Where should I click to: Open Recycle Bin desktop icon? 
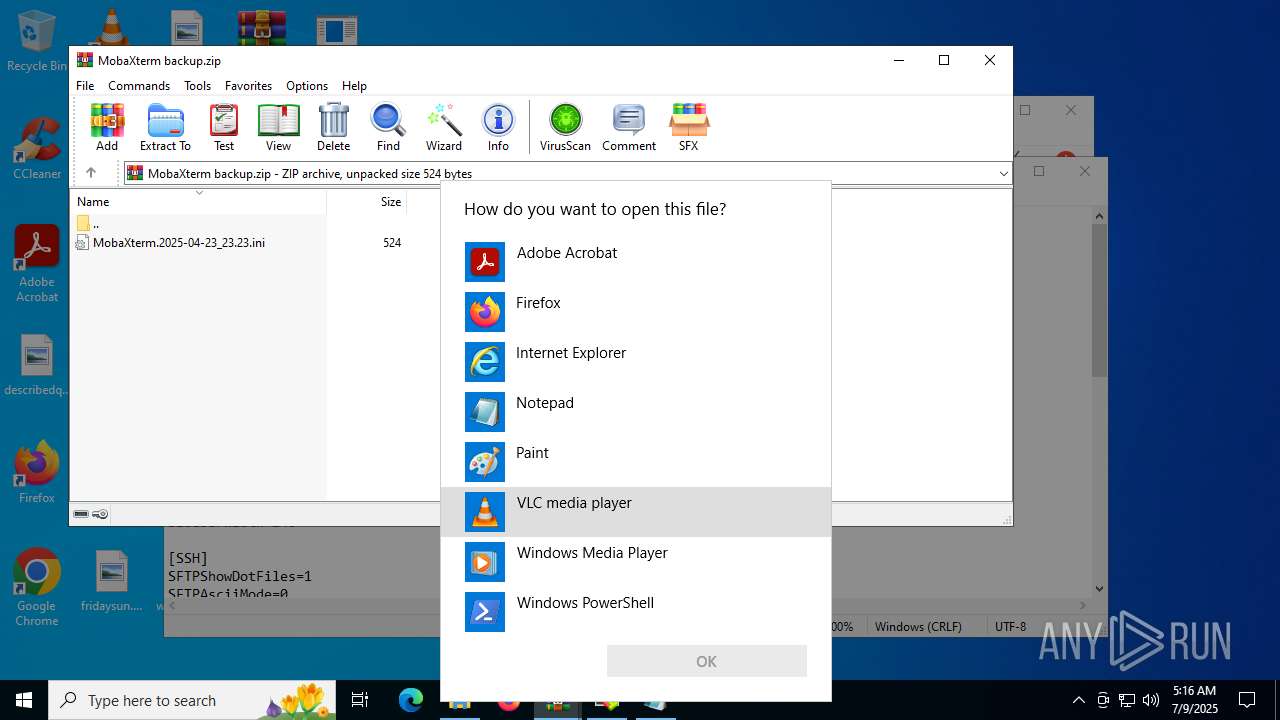pyautogui.click(x=36, y=41)
